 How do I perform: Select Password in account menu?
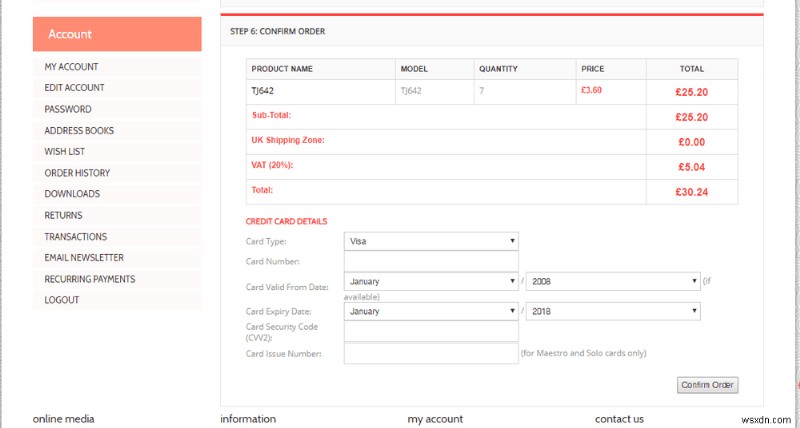[68, 109]
